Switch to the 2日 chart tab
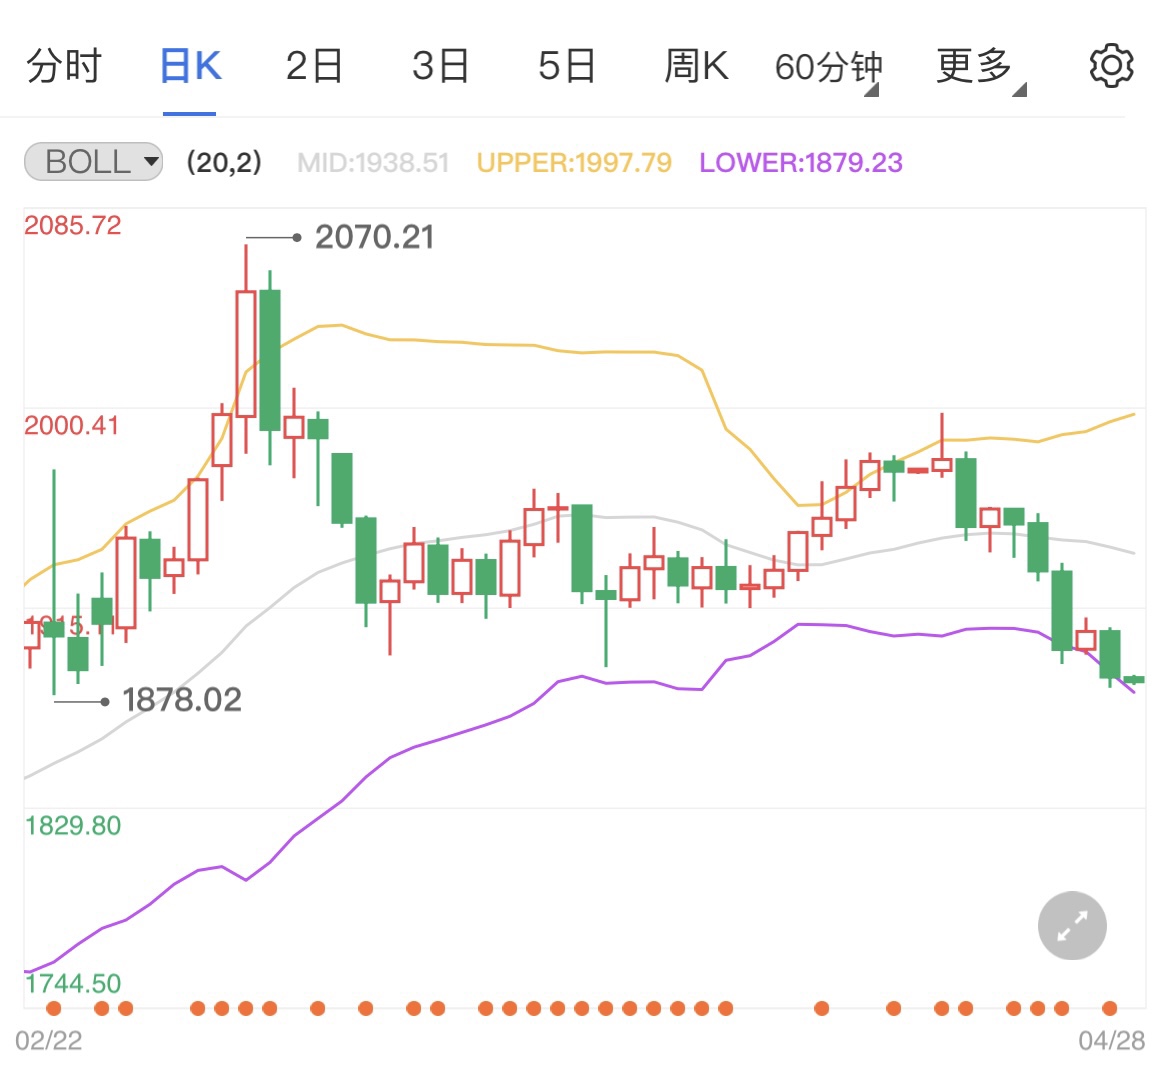 [x=315, y=66]
